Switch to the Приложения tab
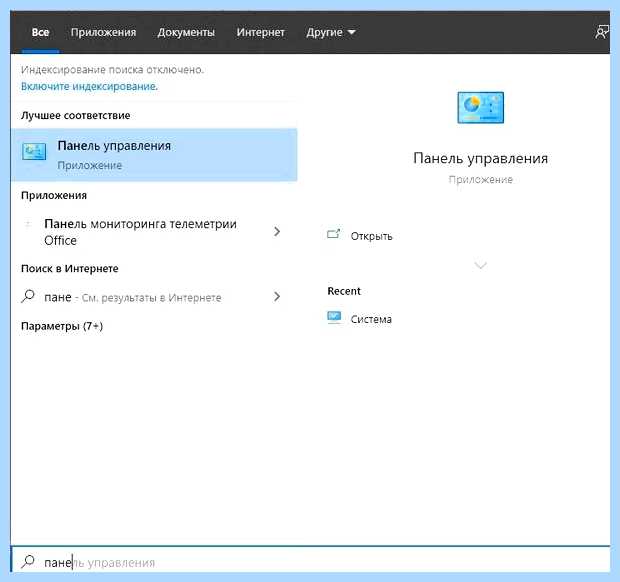The height and width of the screenshot is (582, 620). point(103,32)
